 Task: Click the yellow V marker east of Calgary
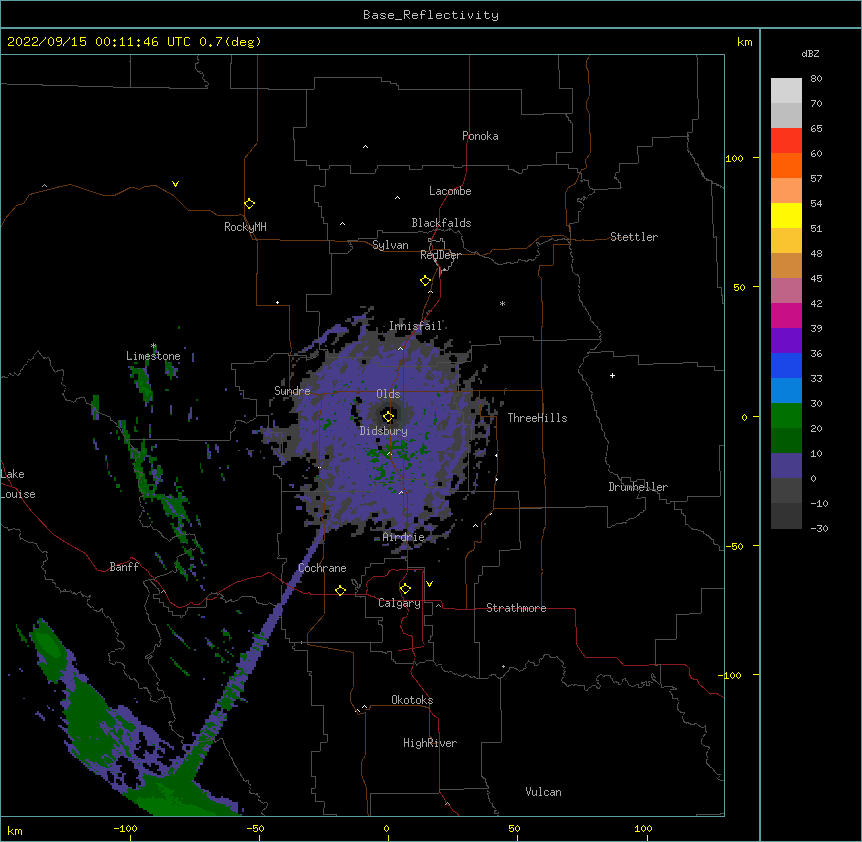(x=429, y=584)
